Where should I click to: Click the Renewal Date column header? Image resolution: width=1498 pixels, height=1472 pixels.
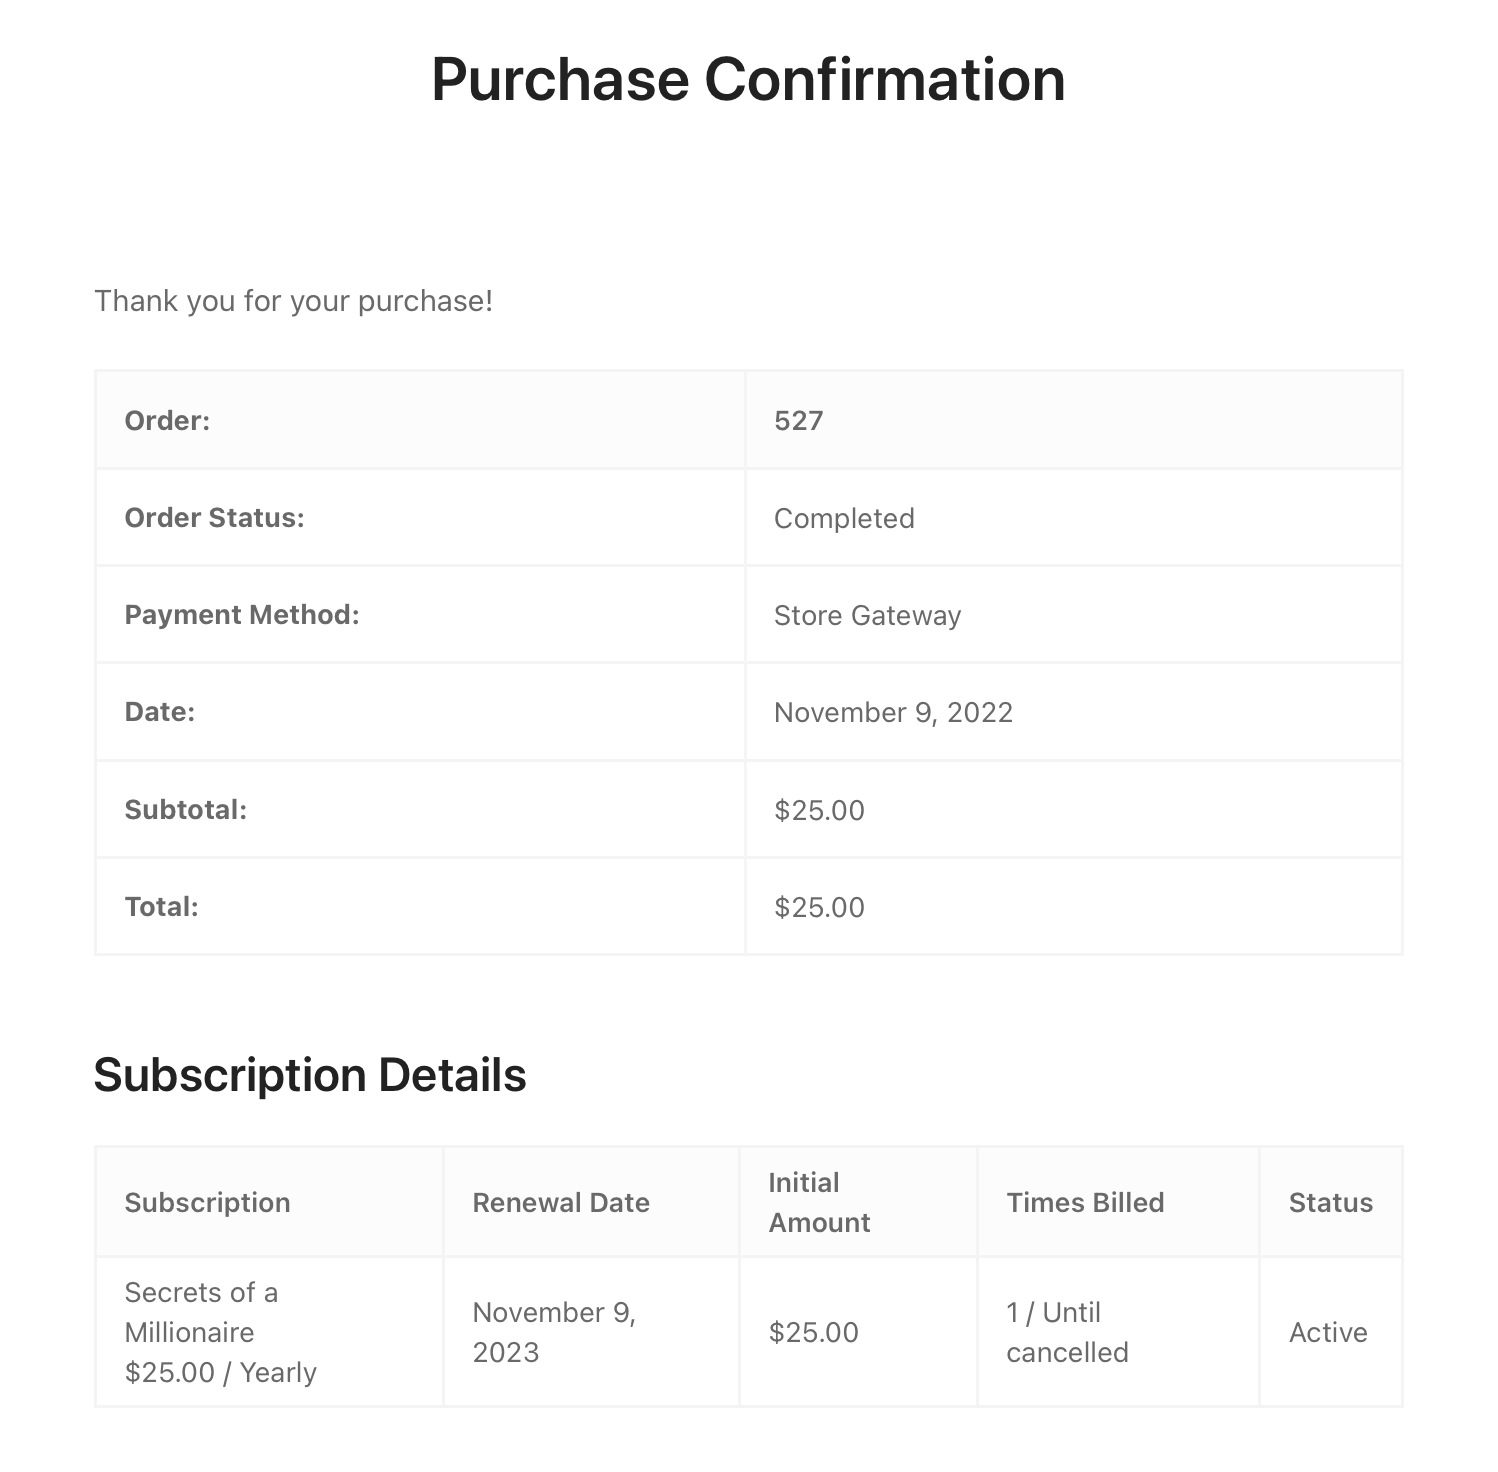[x=561, y=1202]
